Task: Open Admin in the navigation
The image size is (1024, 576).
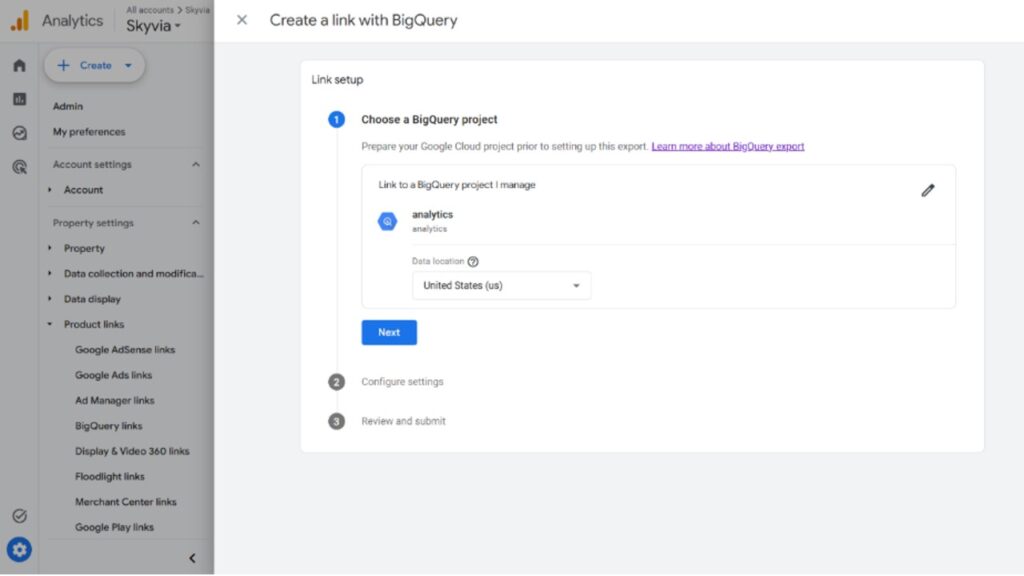Action: tap(68, 106)
